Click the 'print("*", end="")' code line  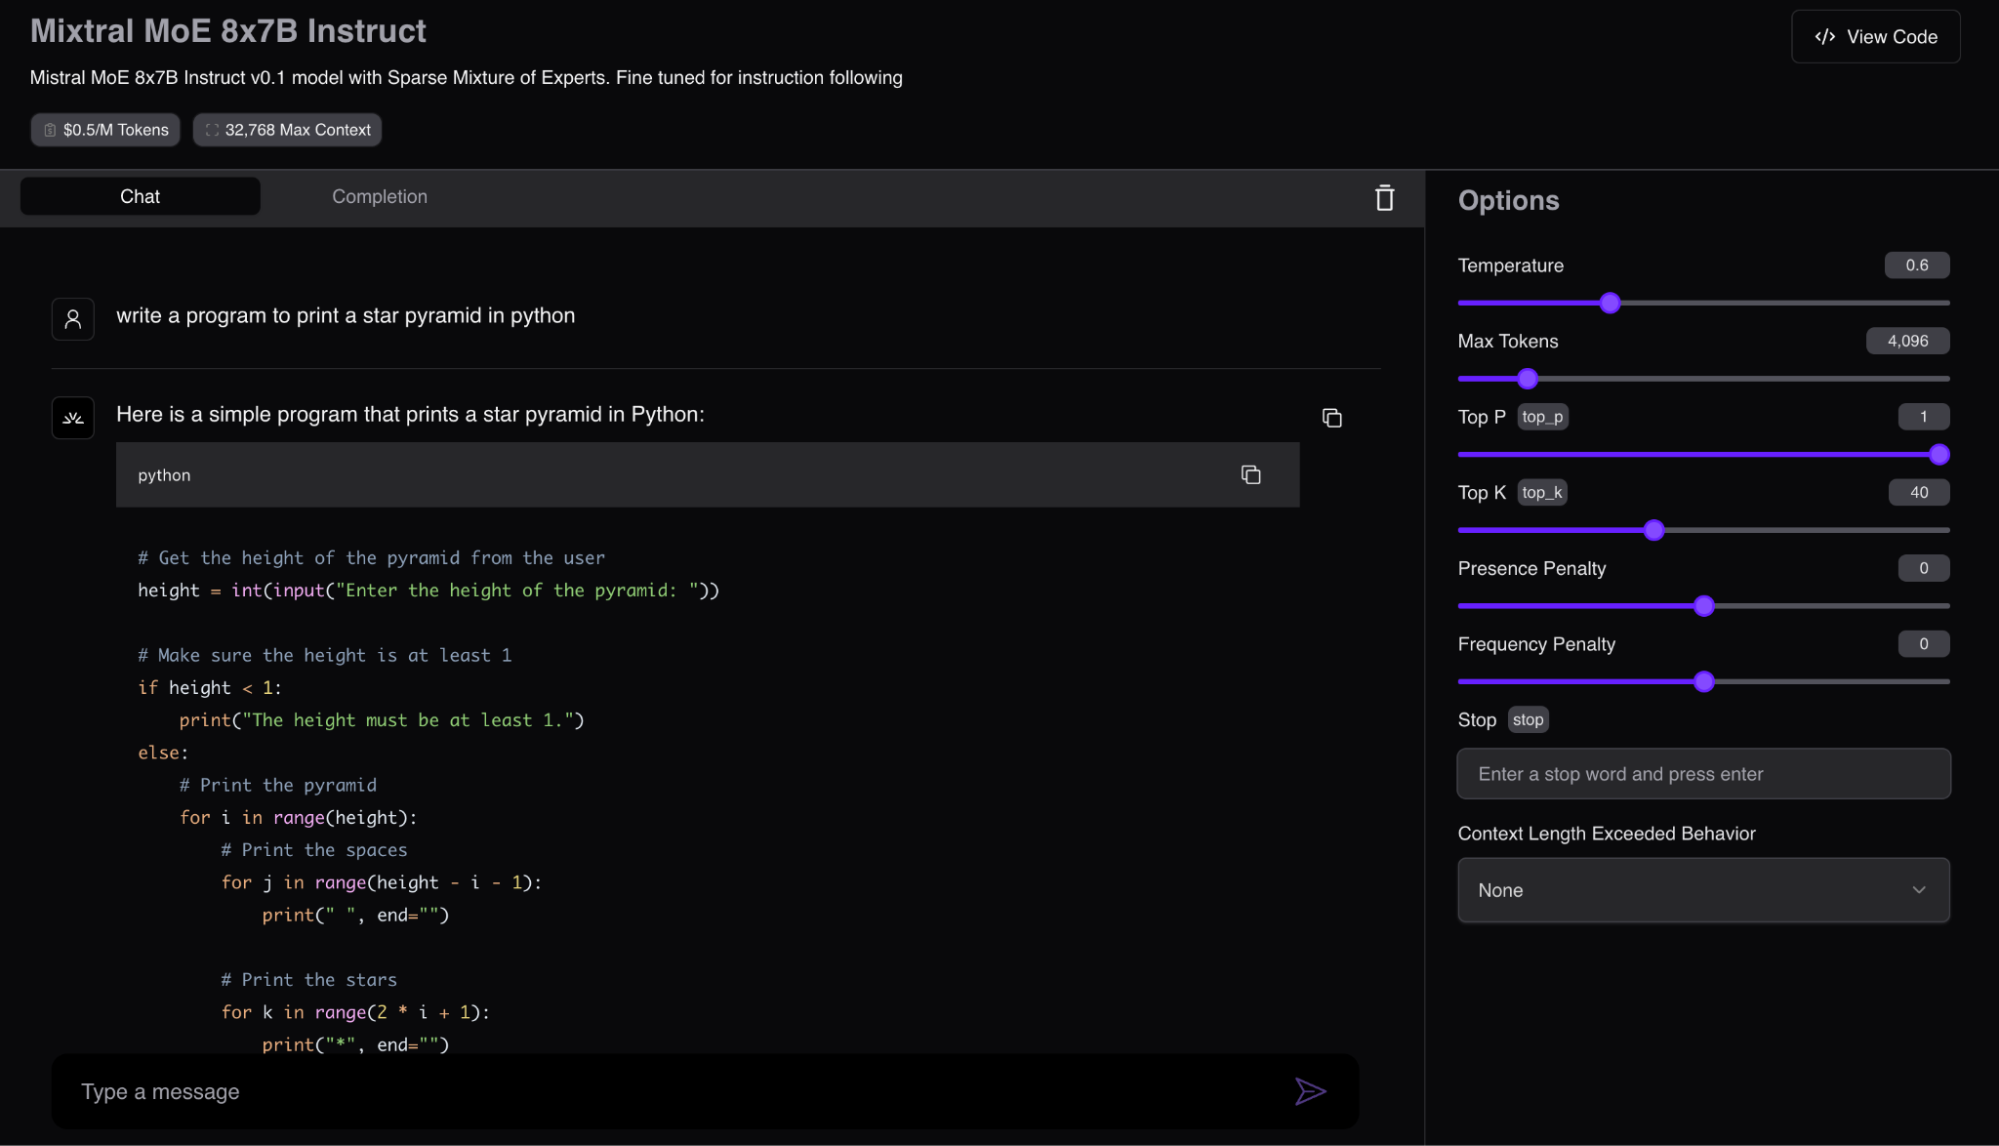[x=355, y=1044]
